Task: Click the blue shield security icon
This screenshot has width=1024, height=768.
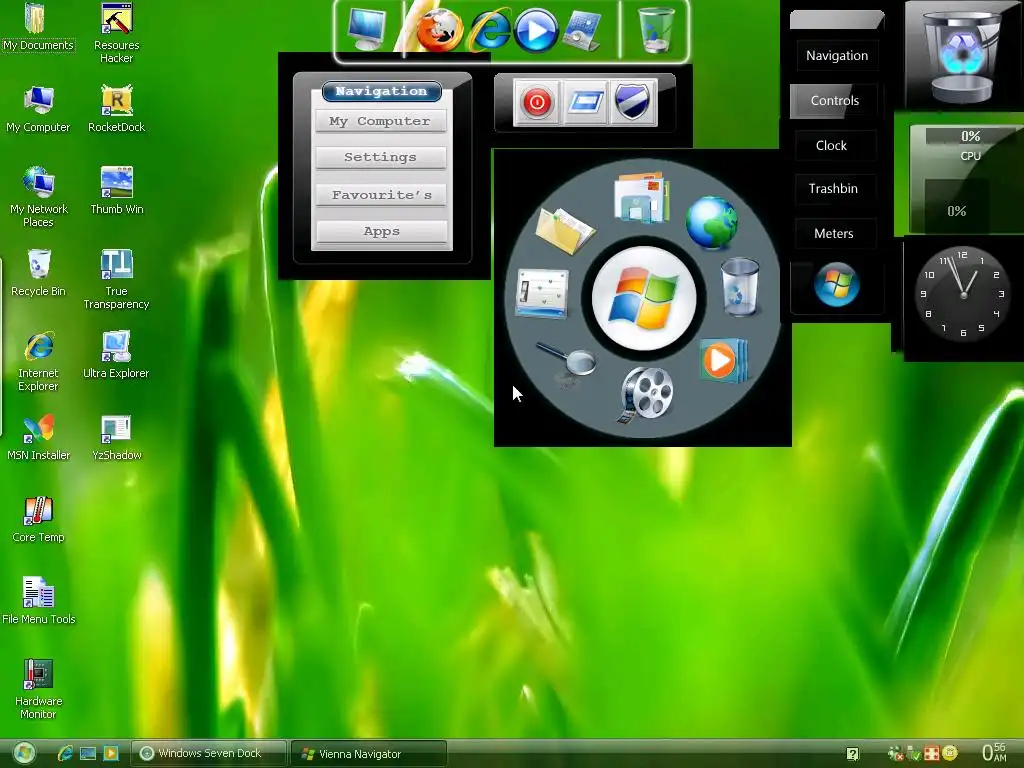Action: click(x=632, y=102)
